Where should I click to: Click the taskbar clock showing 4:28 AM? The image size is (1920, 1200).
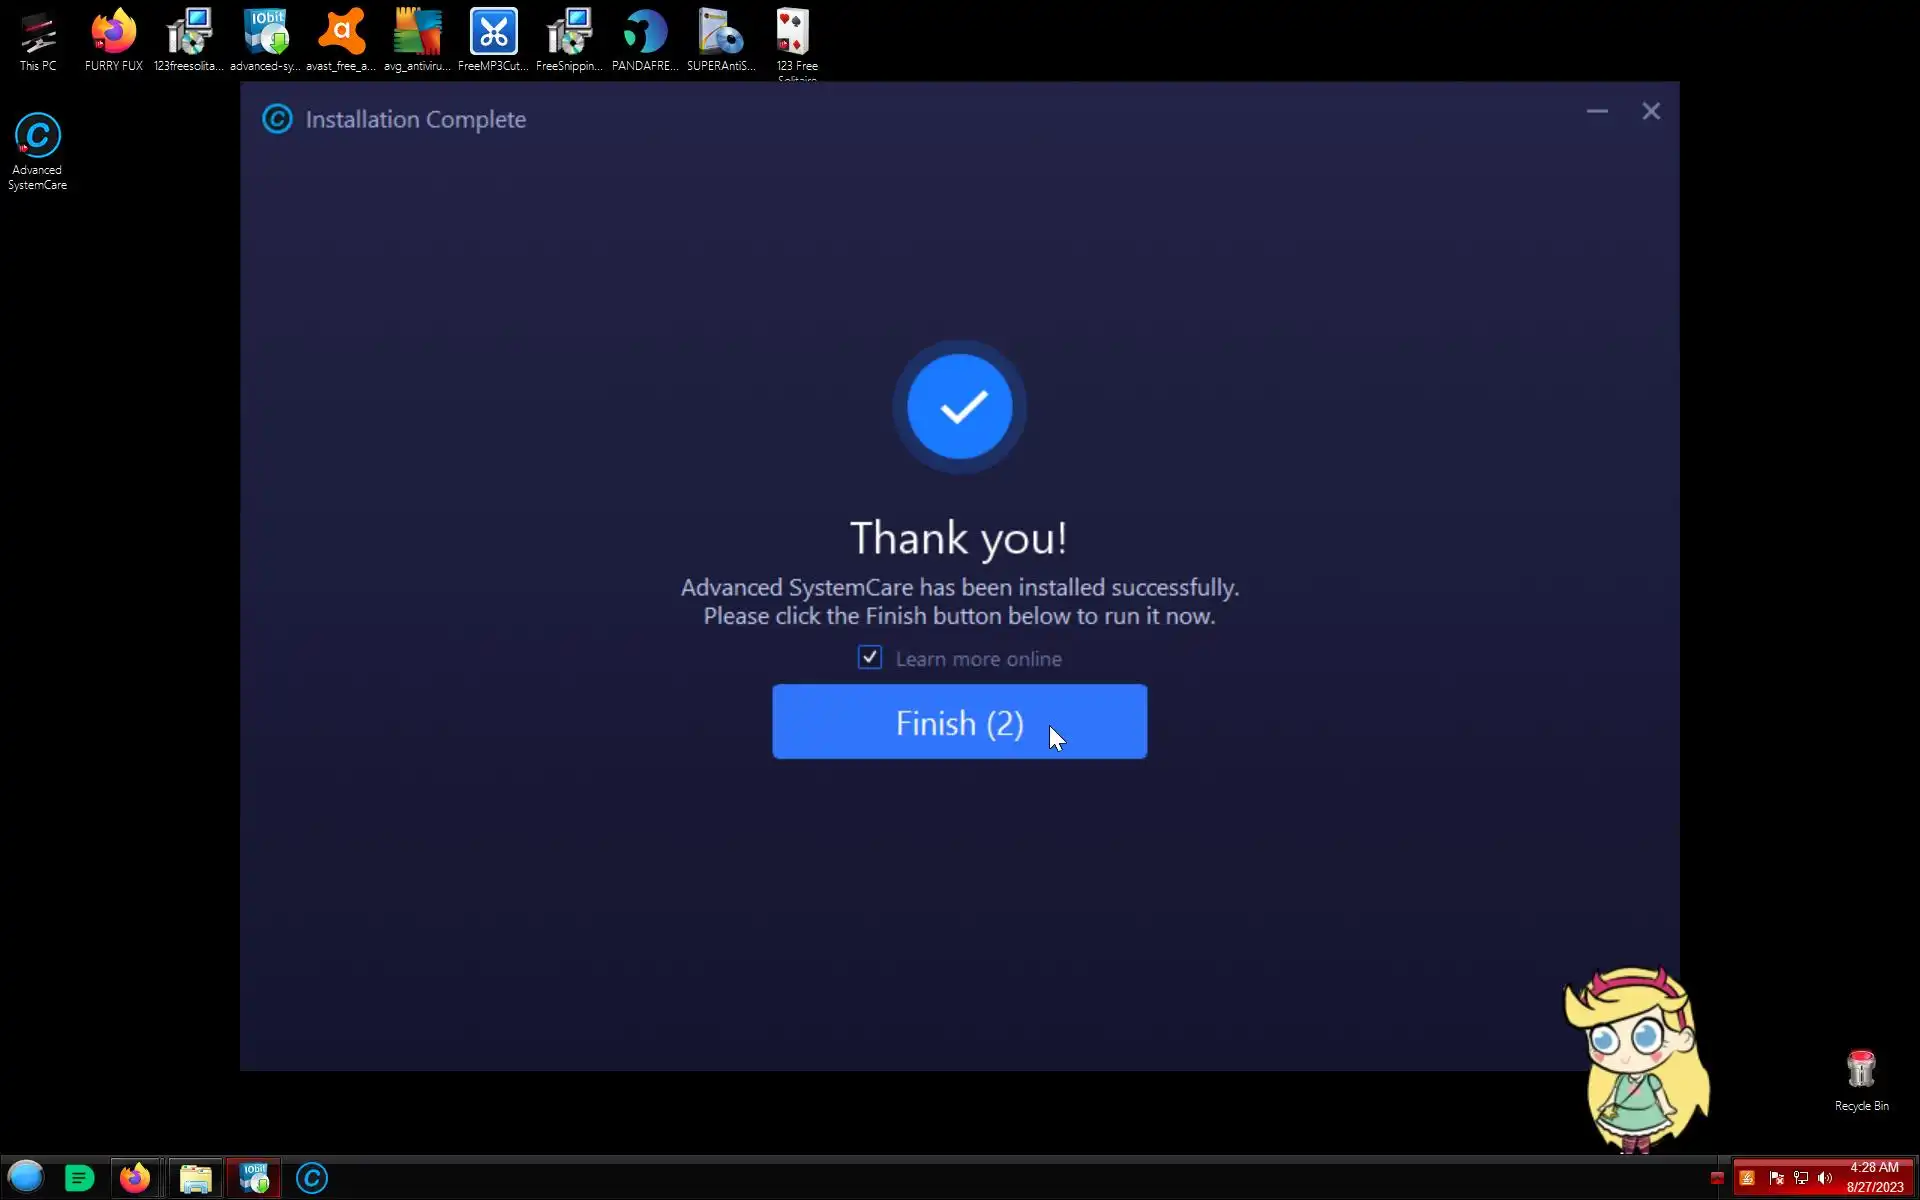(x=1874, y=1177)
